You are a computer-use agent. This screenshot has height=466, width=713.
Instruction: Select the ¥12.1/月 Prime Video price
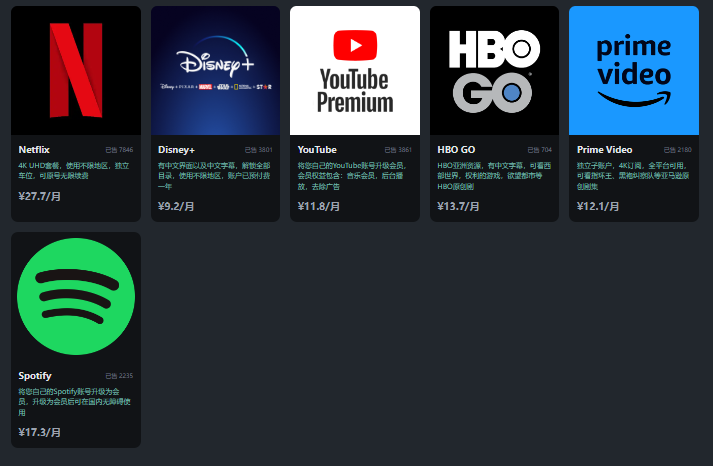click(598, 206)
